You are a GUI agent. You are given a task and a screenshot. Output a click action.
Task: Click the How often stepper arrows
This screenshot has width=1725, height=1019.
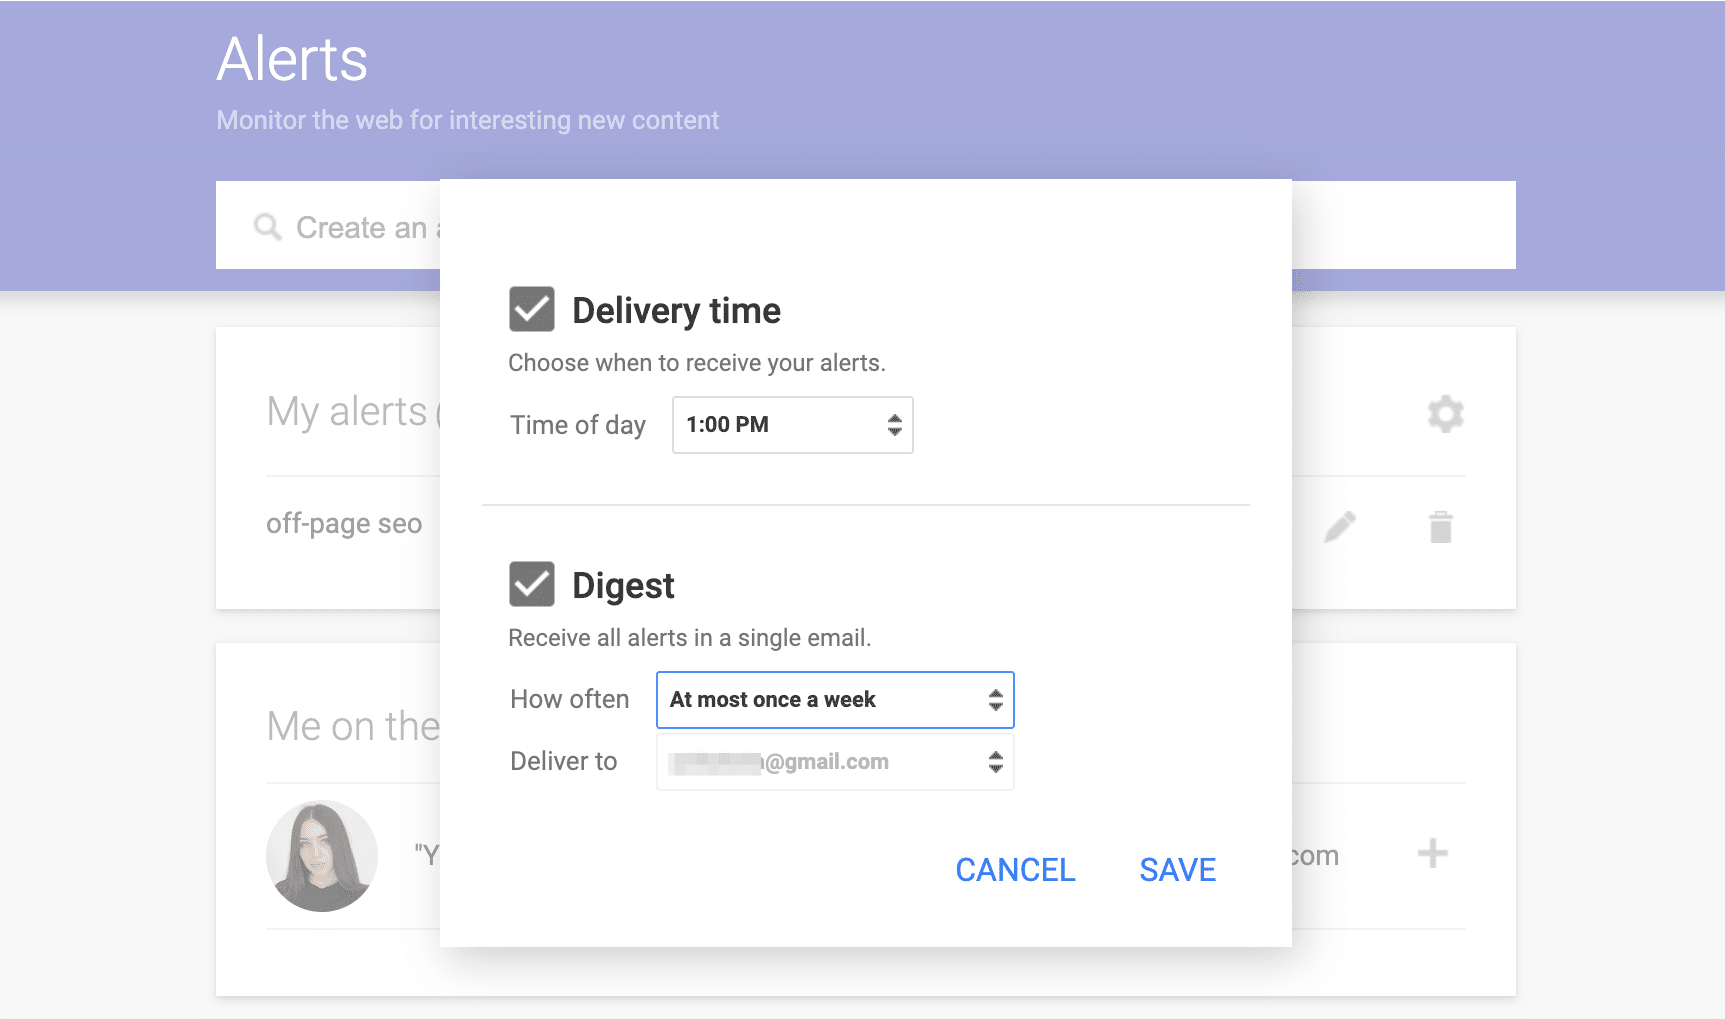coord(995,700)
